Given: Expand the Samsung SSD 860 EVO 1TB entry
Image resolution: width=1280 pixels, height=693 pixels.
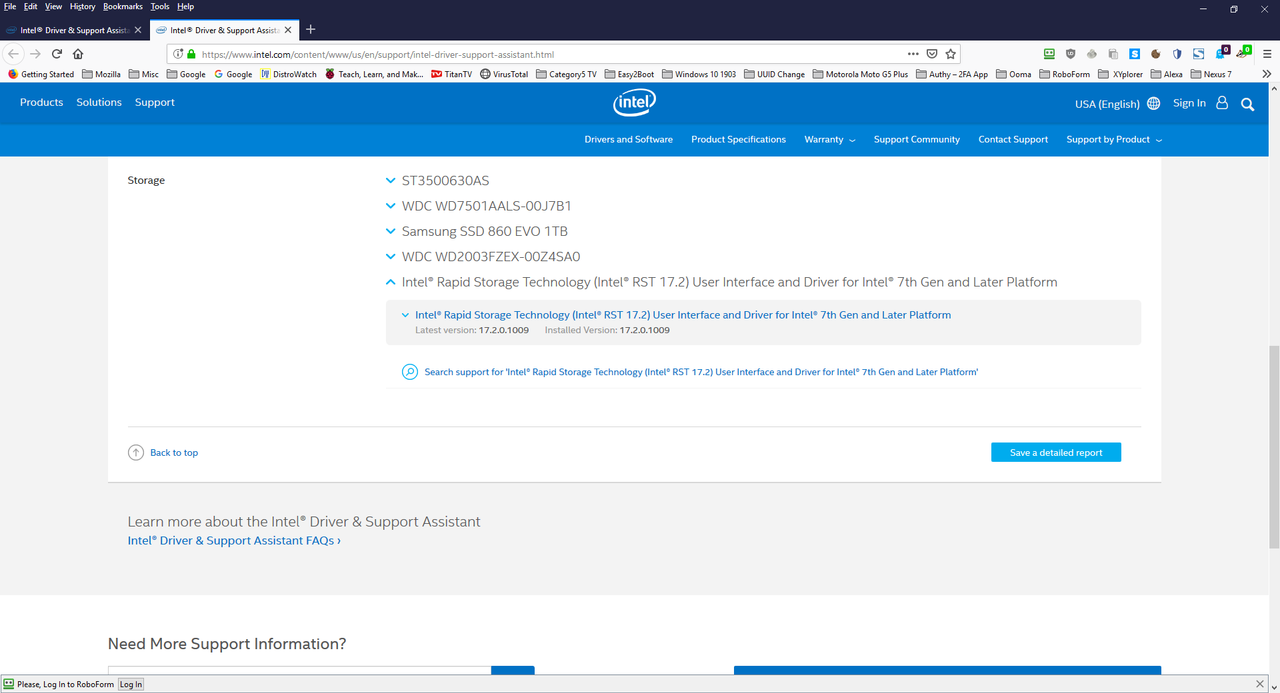Looking at the screenshot, I should (391, 231).
